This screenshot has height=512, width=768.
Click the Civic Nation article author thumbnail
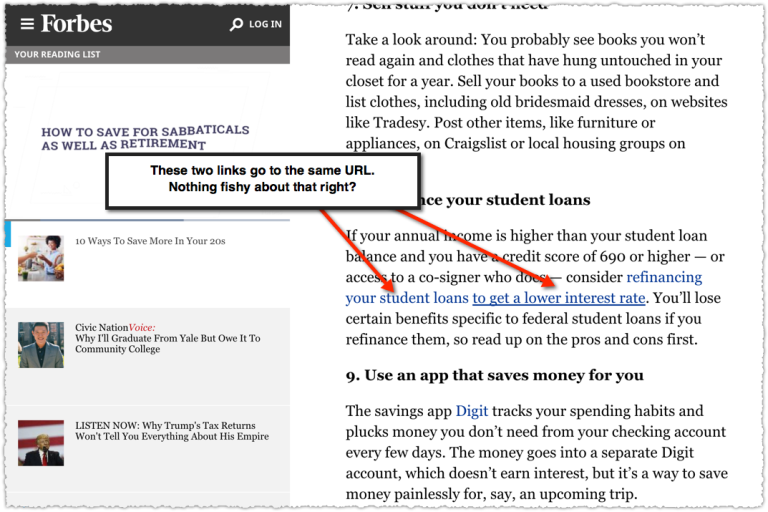point(41,344)
